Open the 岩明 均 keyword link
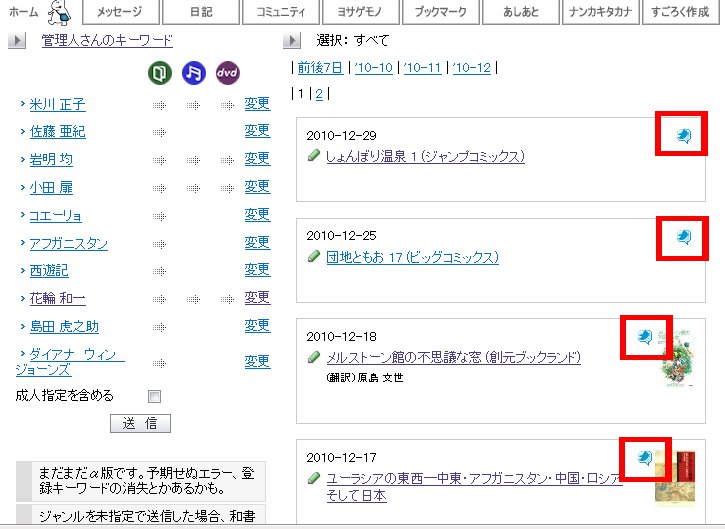The image size is (725, 529). (51, 159)
